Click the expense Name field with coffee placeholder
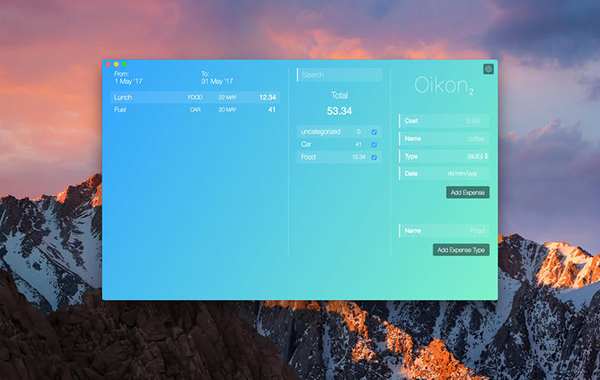The height and width of the screenshot is (380, 600). 444,139
